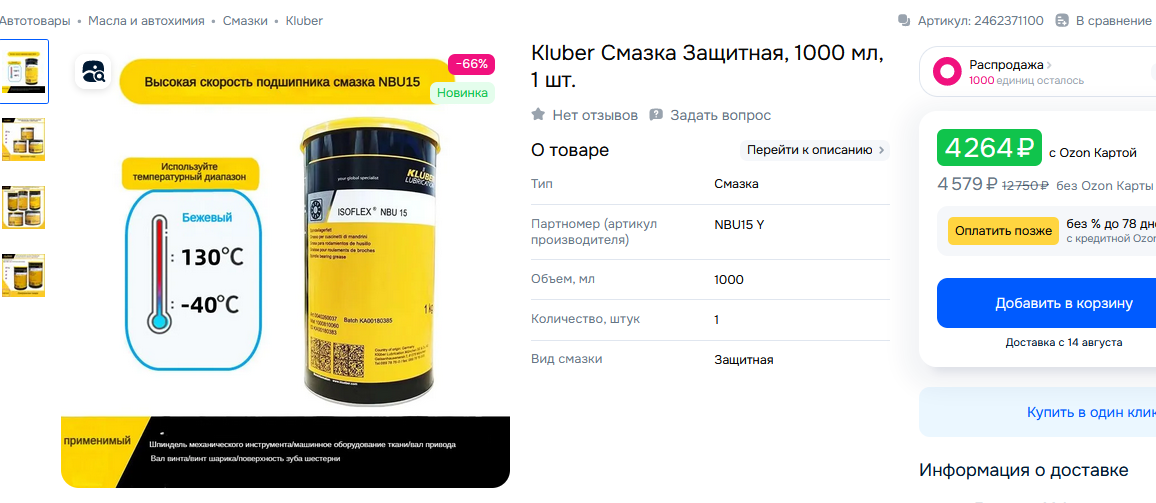1156x503 pixels.
Task: Open the Автотовары breadcrumb
Action: pyautogui.click(x=35, y=21)
